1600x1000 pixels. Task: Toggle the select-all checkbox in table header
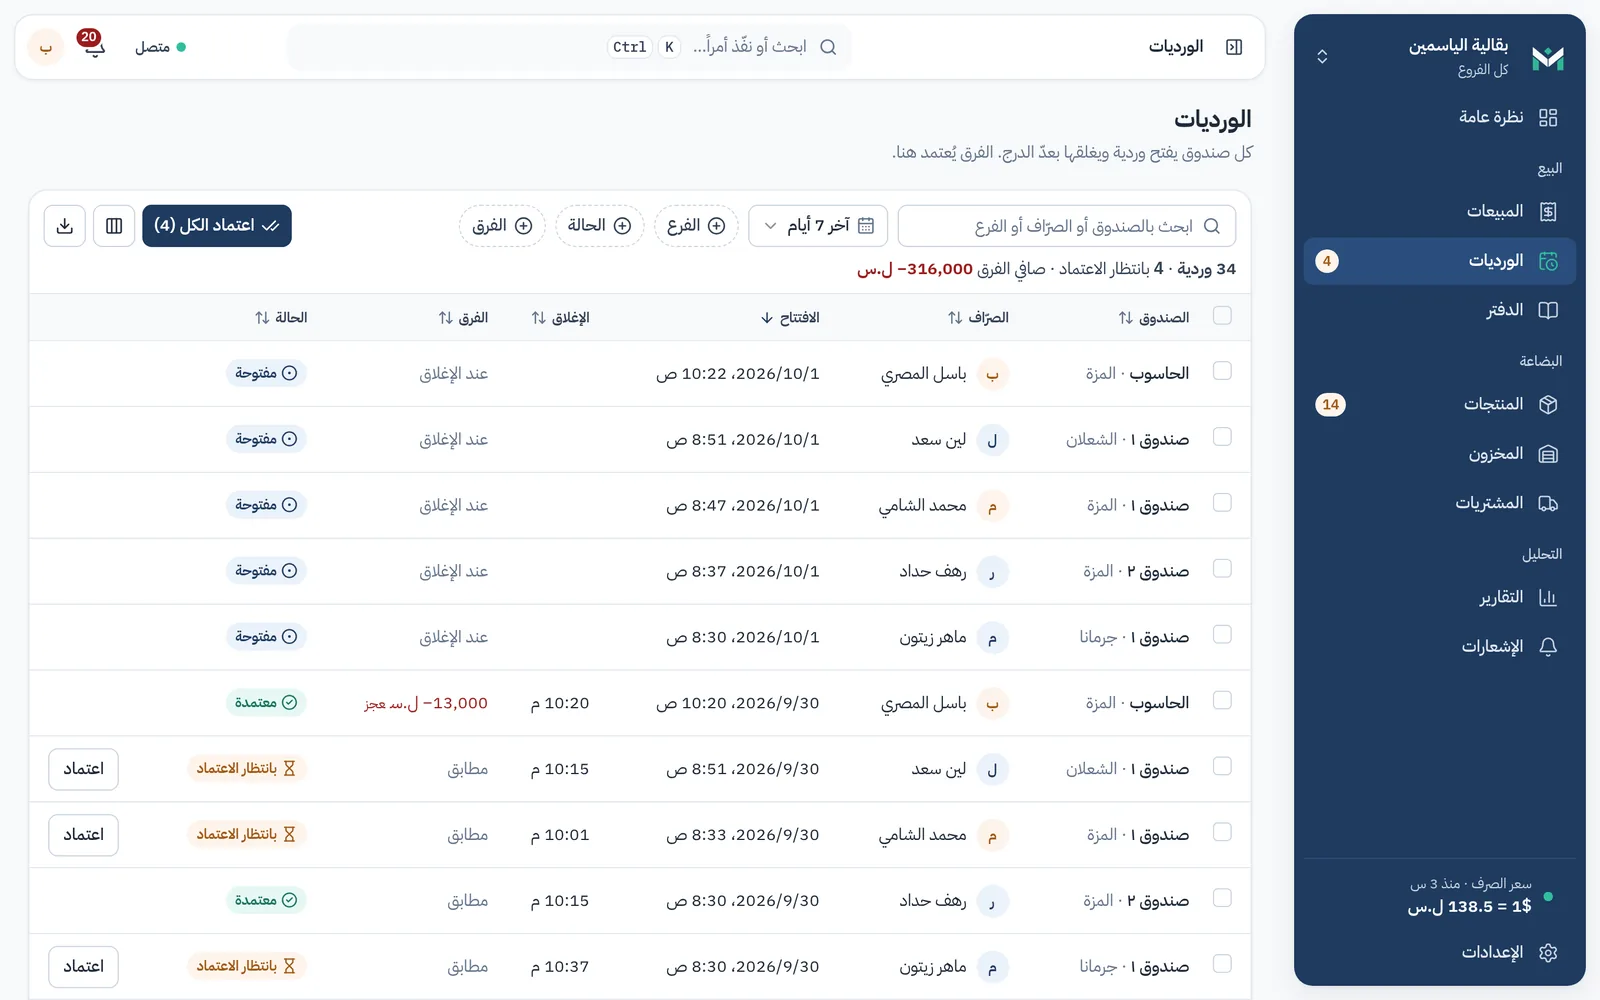pyautogui.click(x=1222, y=316)
